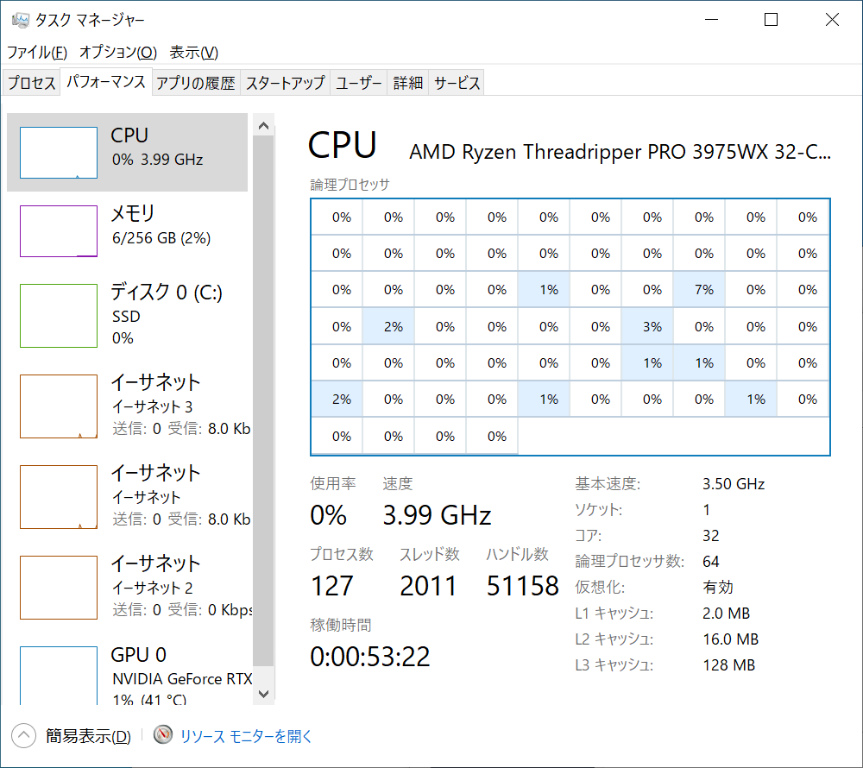Switch to the サービス tab
This screenshot has height=768, width=863.
point(457,83)
